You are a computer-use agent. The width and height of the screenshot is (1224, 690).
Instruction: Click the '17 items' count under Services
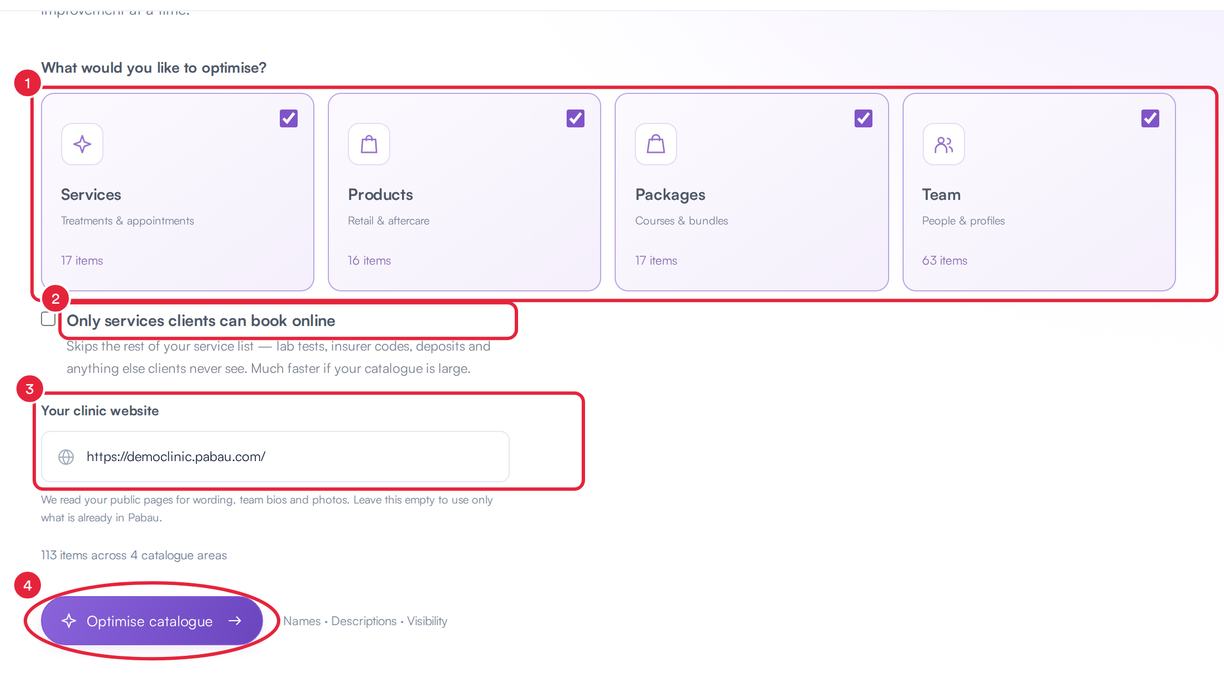pos(82,260)
